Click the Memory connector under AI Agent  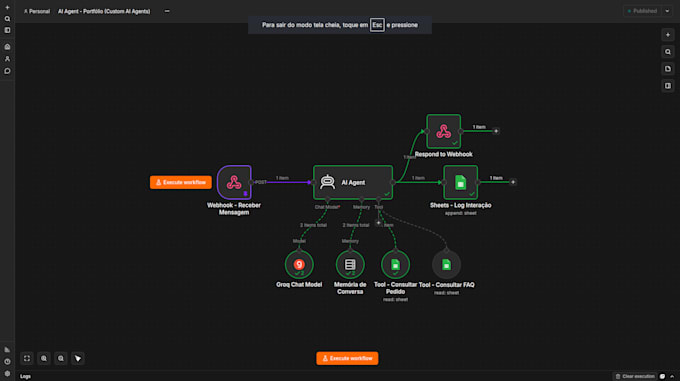tap(361, 207)
